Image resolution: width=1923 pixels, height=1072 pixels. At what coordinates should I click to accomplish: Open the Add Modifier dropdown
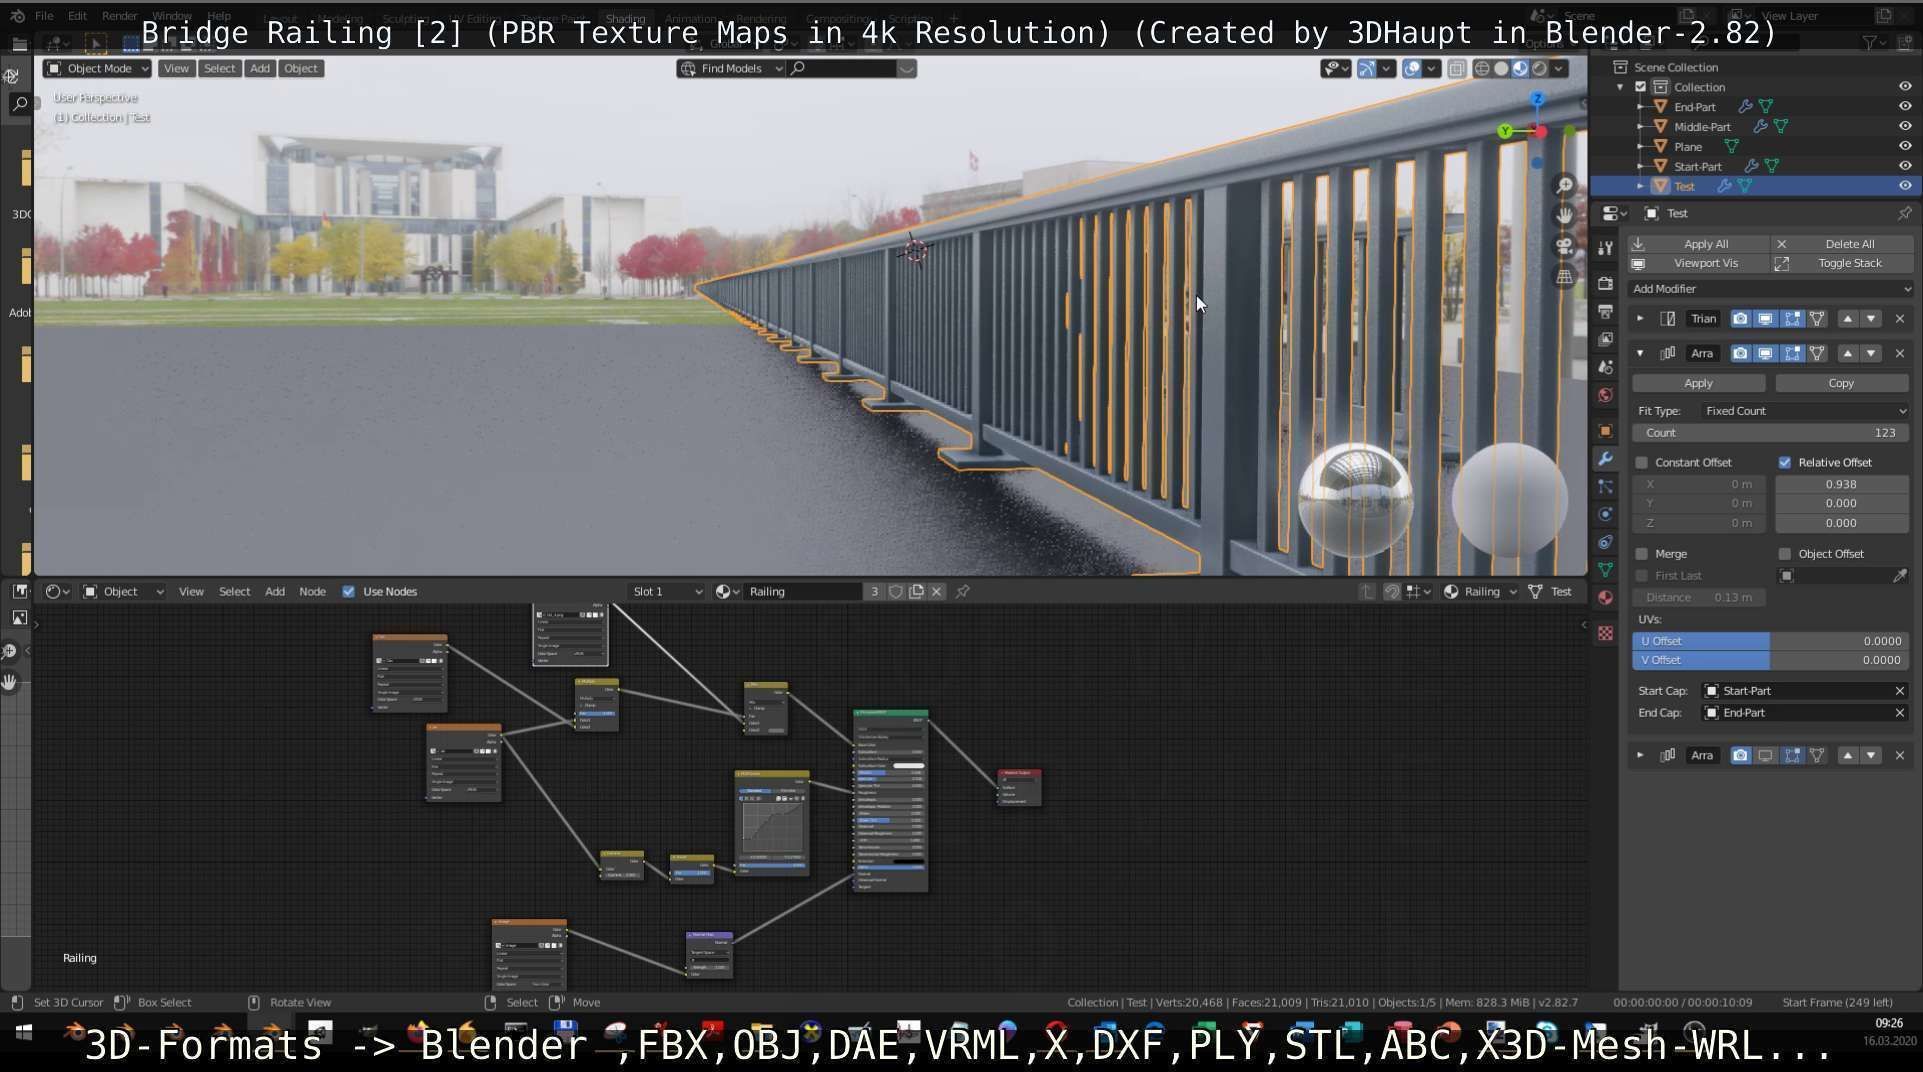[x=1771, y=289]
